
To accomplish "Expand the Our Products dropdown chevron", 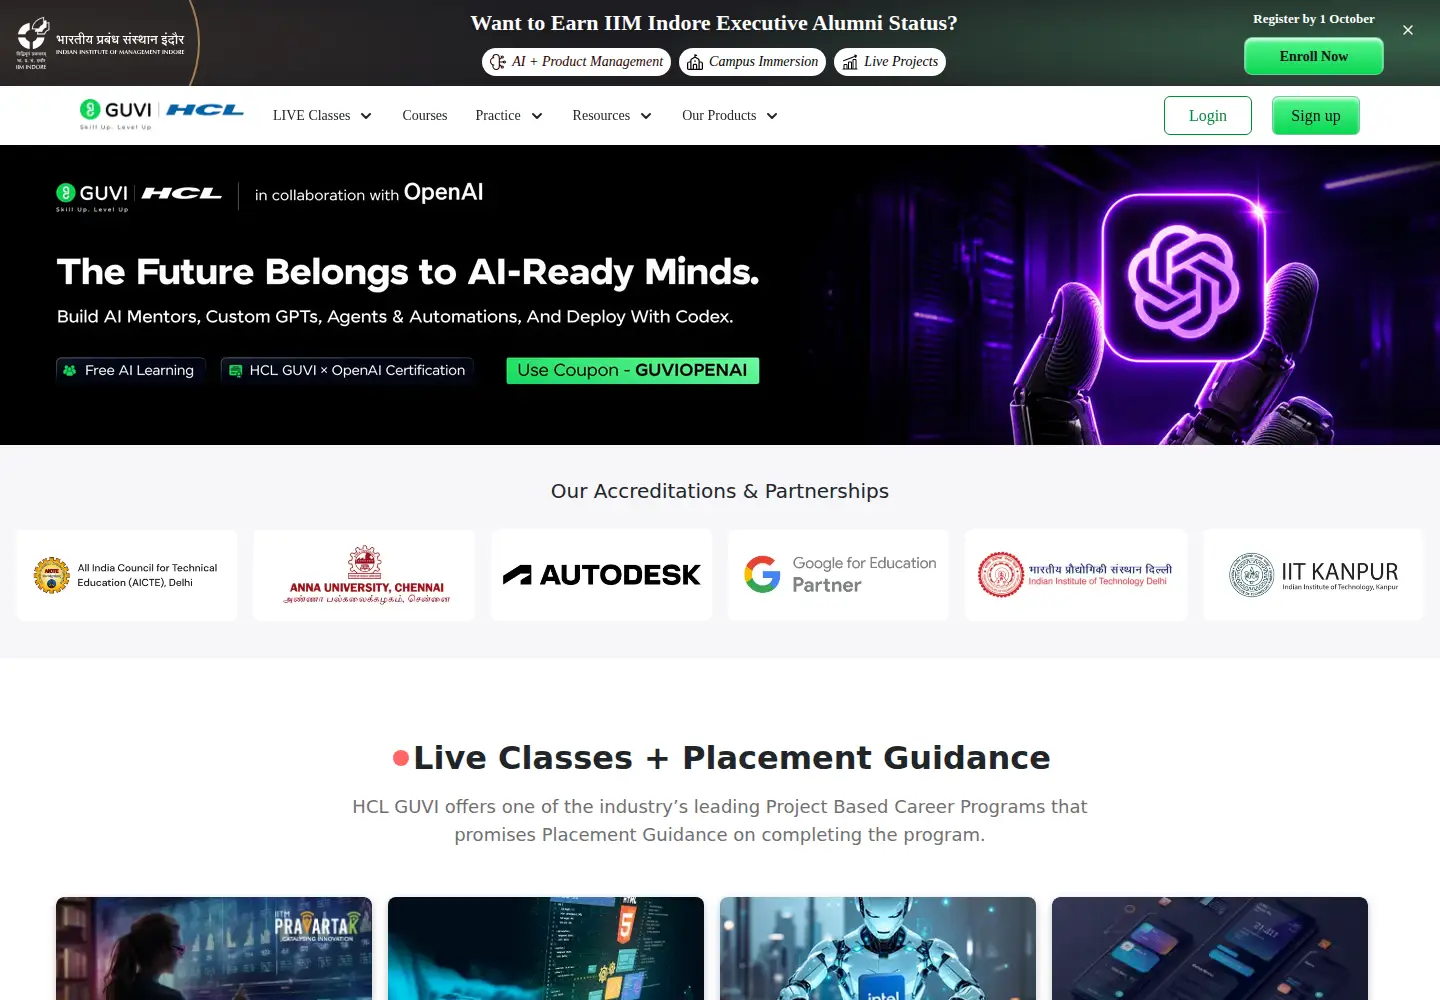I will click(x=772, y=116).
